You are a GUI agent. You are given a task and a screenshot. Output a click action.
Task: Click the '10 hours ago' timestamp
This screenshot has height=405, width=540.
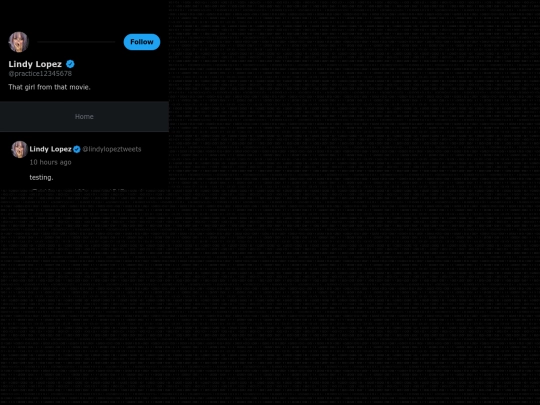point(50,162)
